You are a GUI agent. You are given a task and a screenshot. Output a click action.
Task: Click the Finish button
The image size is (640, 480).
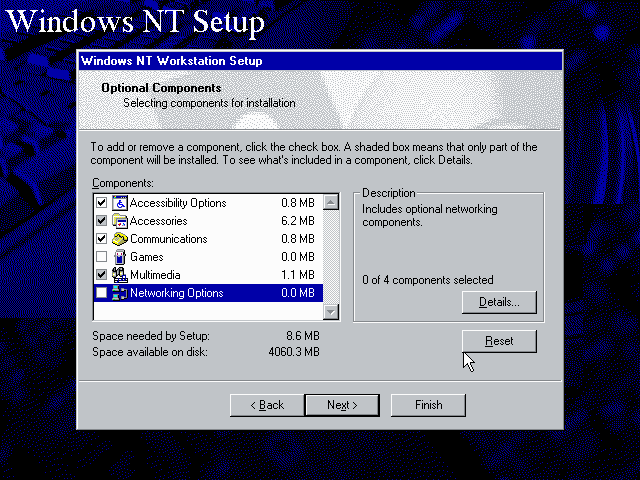428,405
